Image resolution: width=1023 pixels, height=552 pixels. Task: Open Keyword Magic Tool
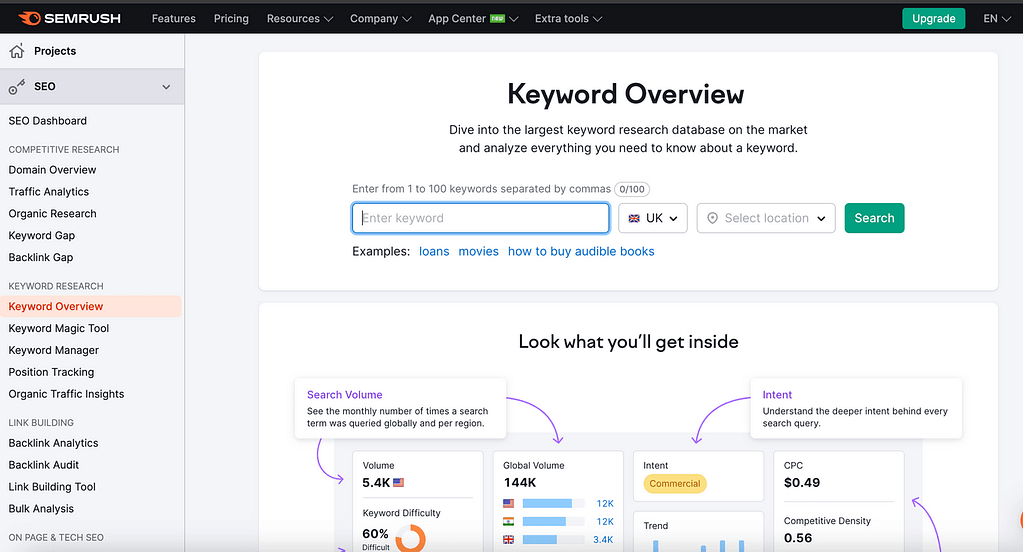pyautogui.click(x=59, y=328)
